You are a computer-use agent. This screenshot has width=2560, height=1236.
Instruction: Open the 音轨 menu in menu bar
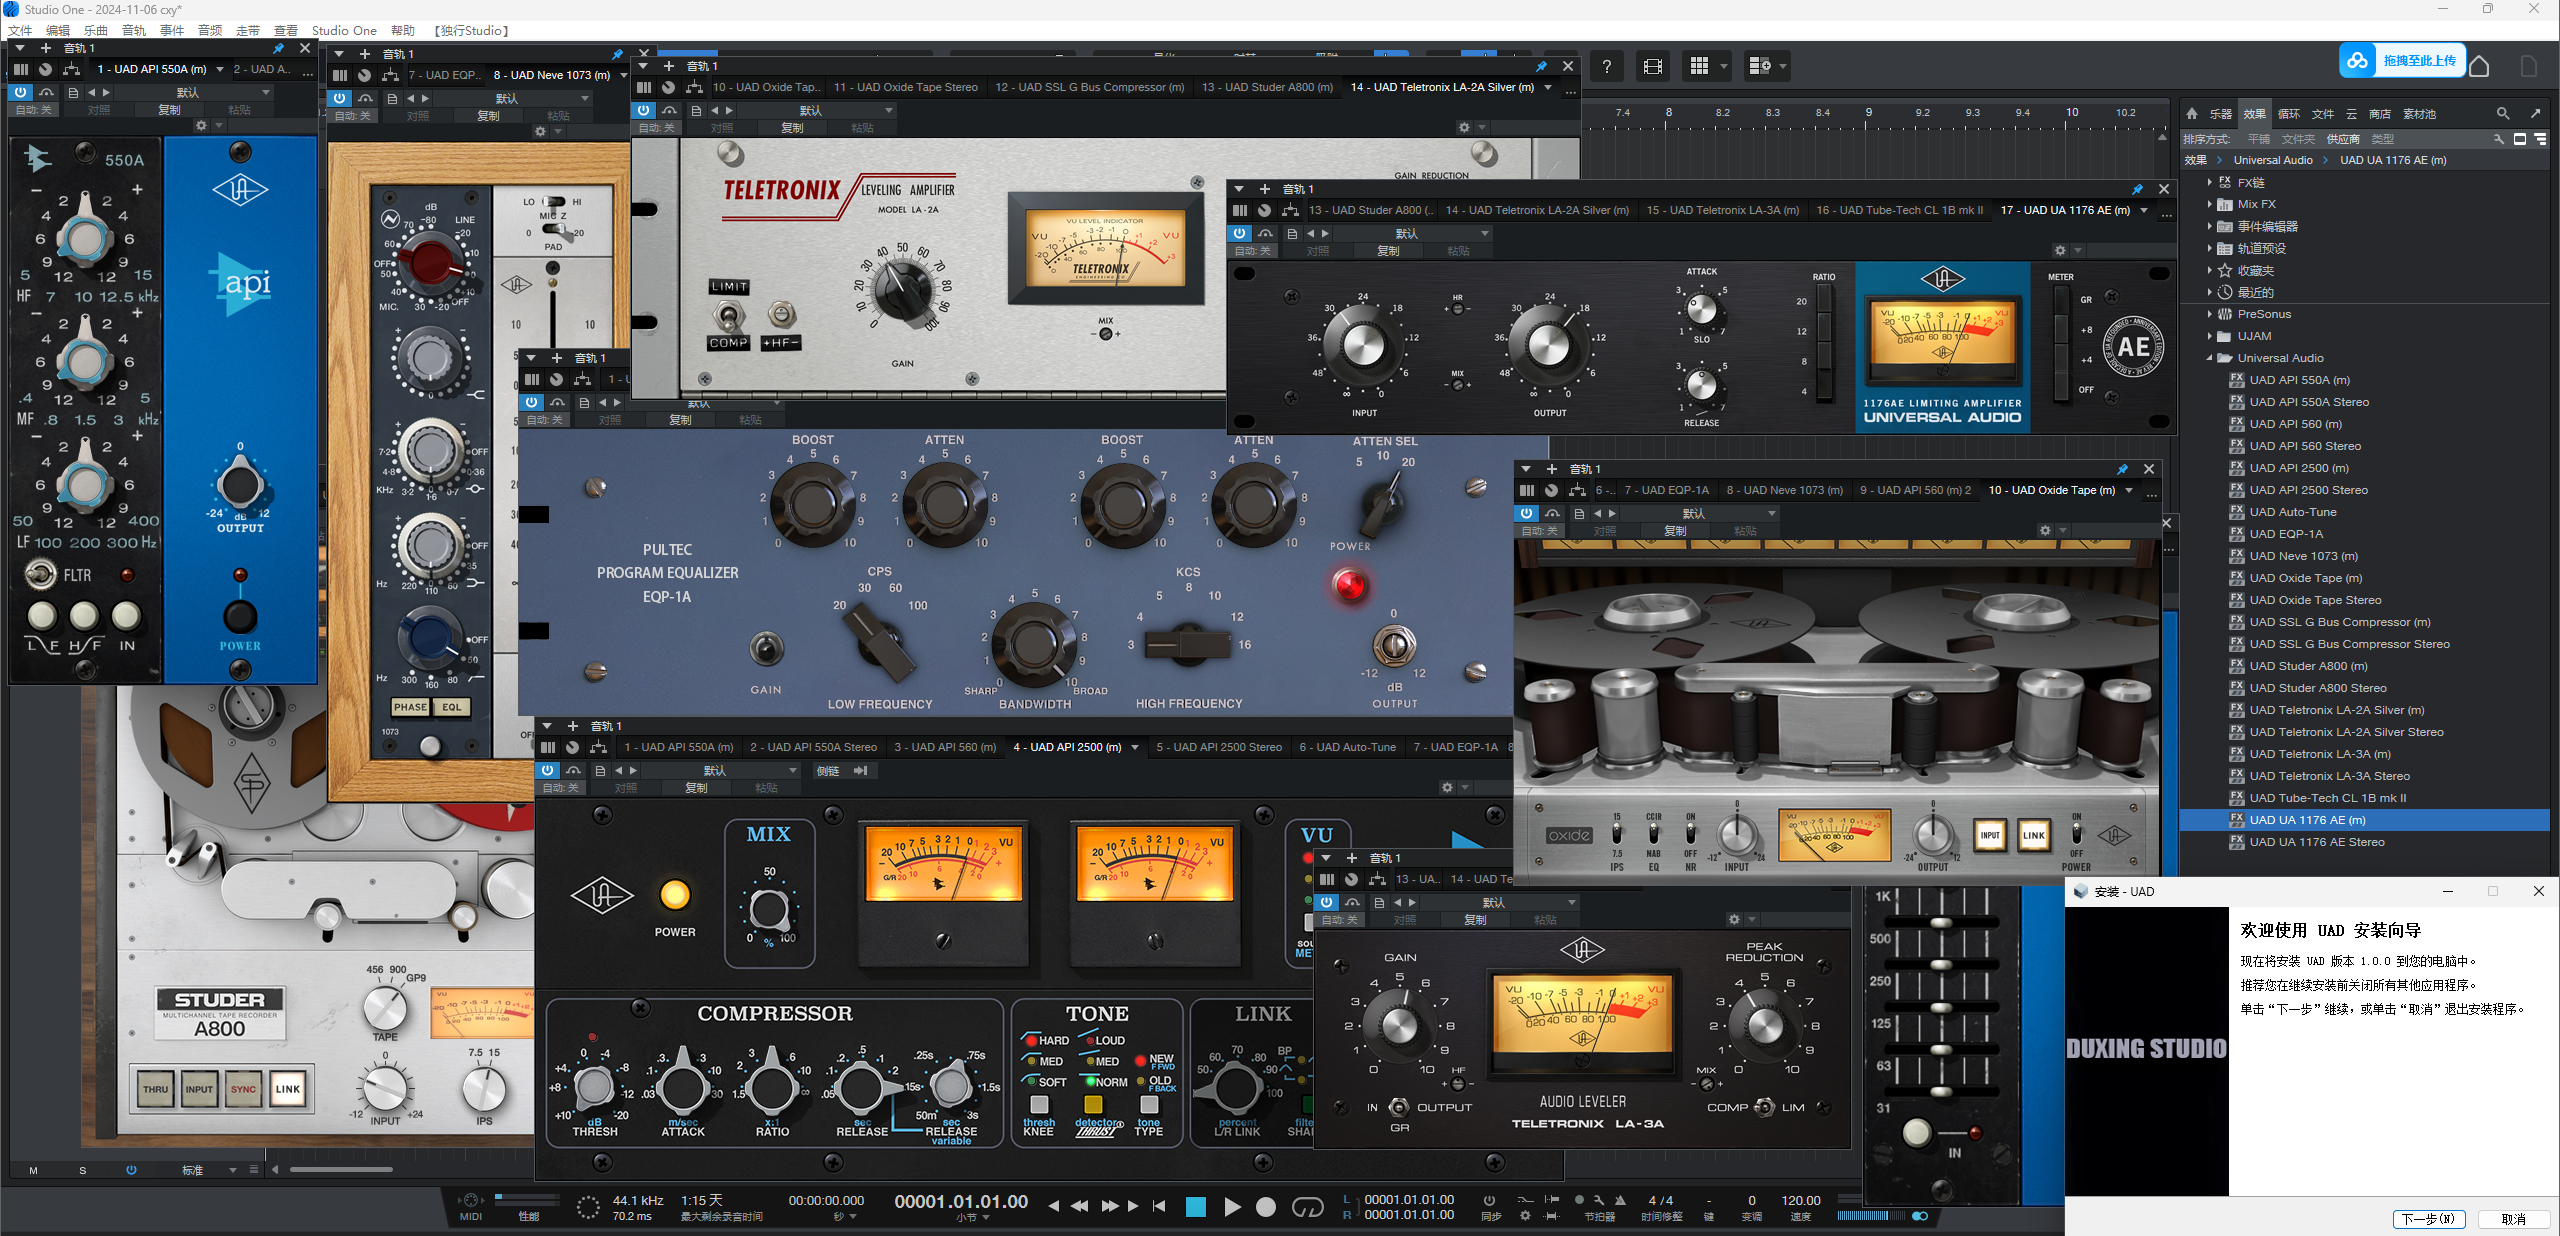click(134, 31)
